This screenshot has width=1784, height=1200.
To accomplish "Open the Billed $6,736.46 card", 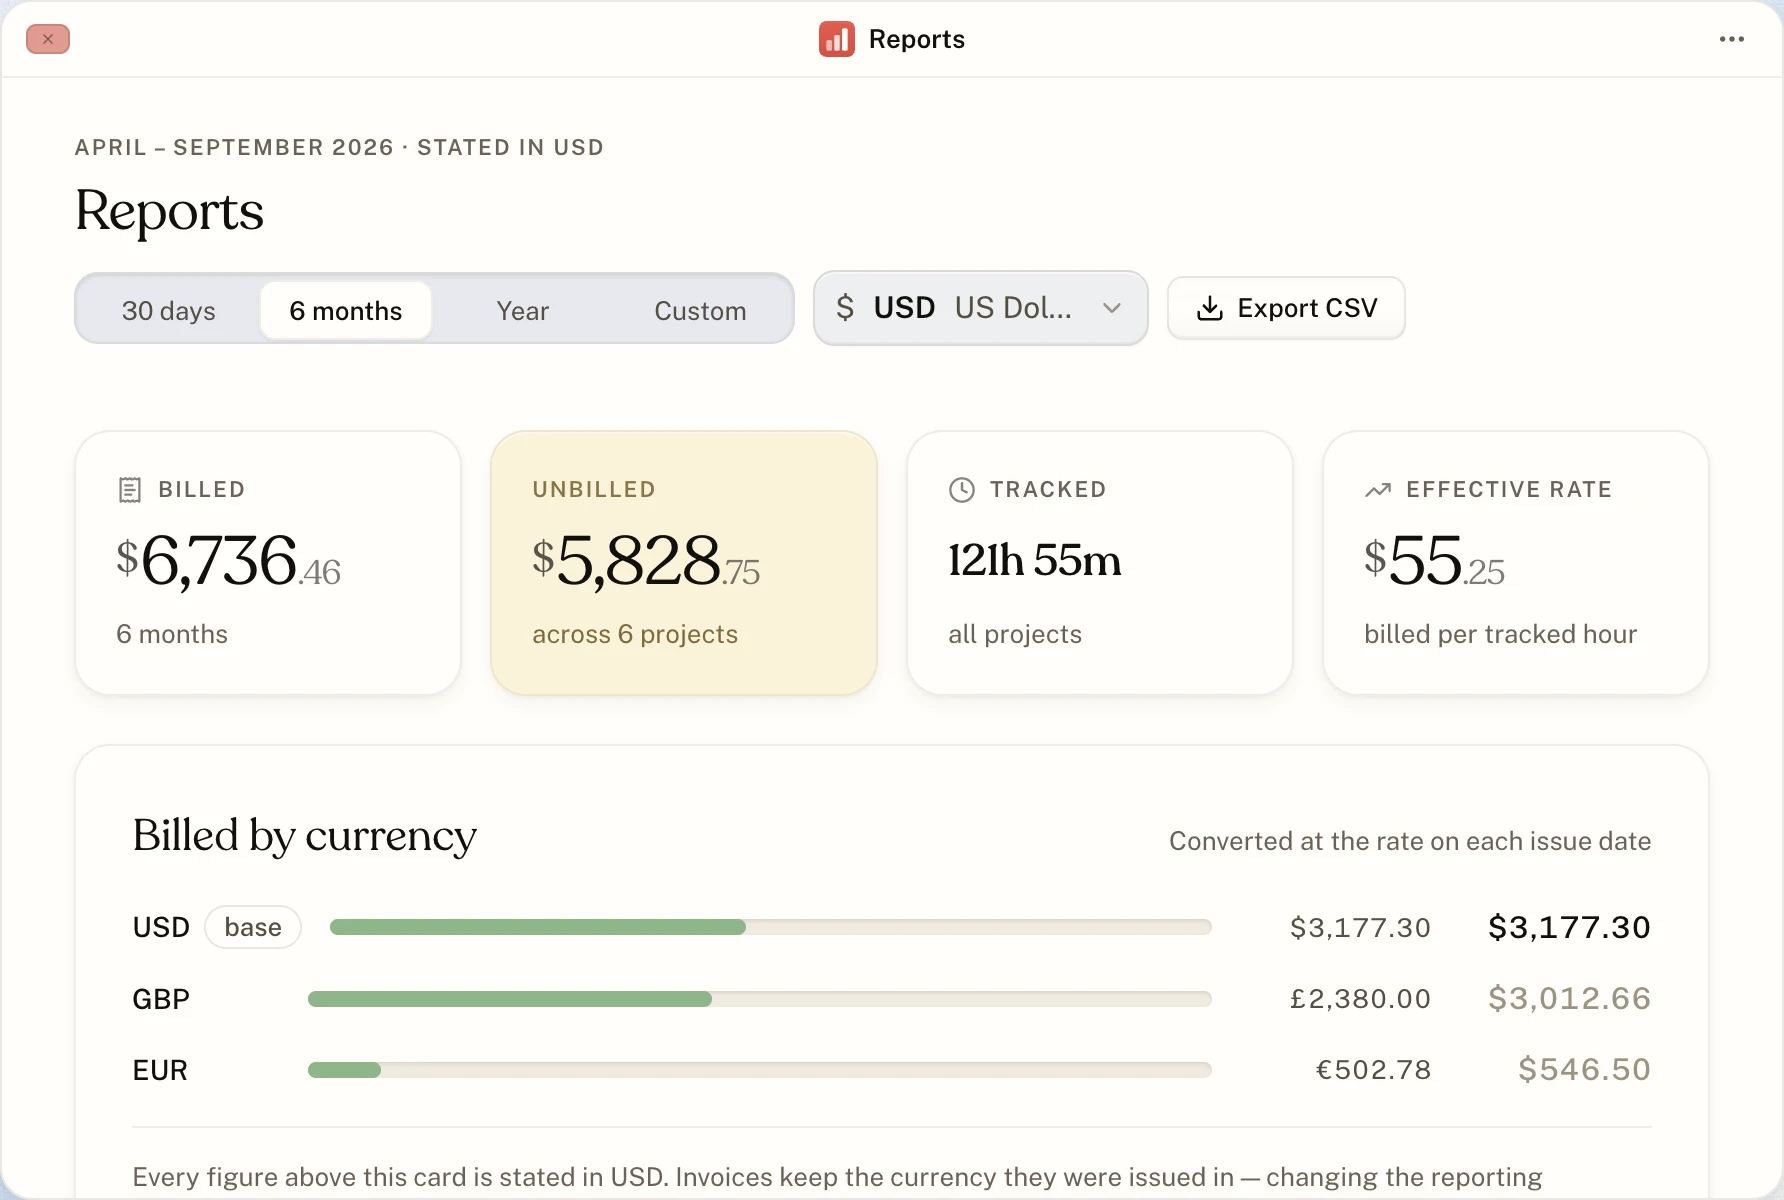I will coord(268,563).
